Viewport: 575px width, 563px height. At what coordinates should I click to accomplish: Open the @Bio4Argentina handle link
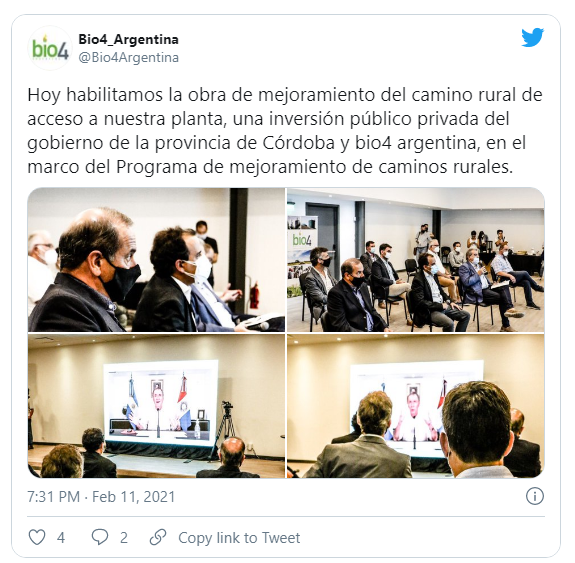point(129,58)
